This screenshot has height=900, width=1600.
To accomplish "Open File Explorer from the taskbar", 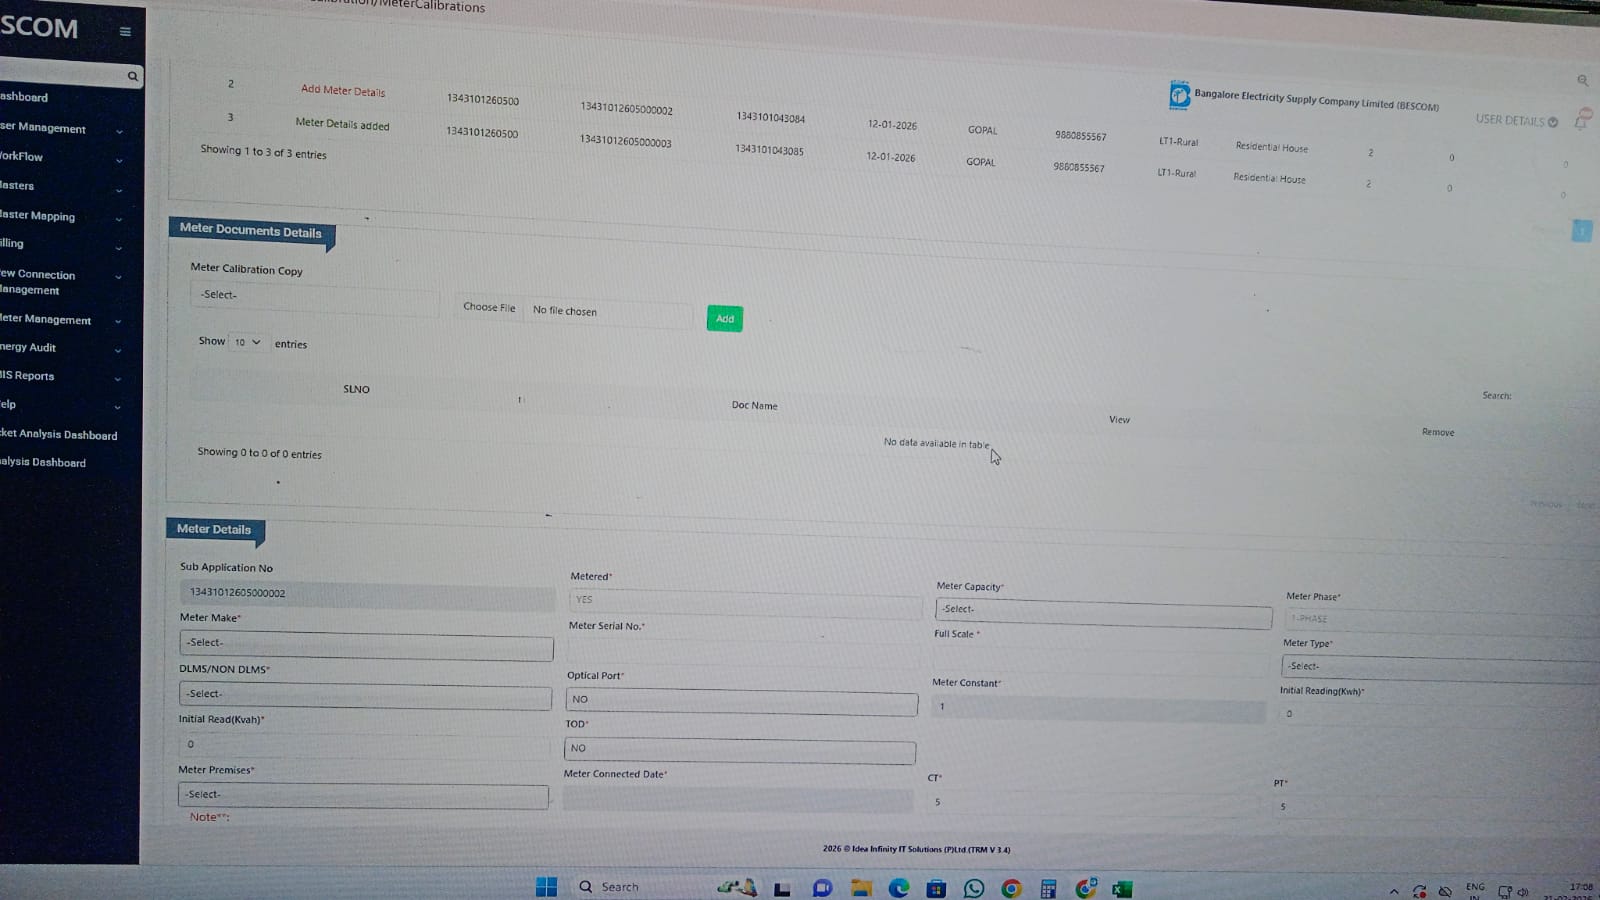I will coord(861,888).
